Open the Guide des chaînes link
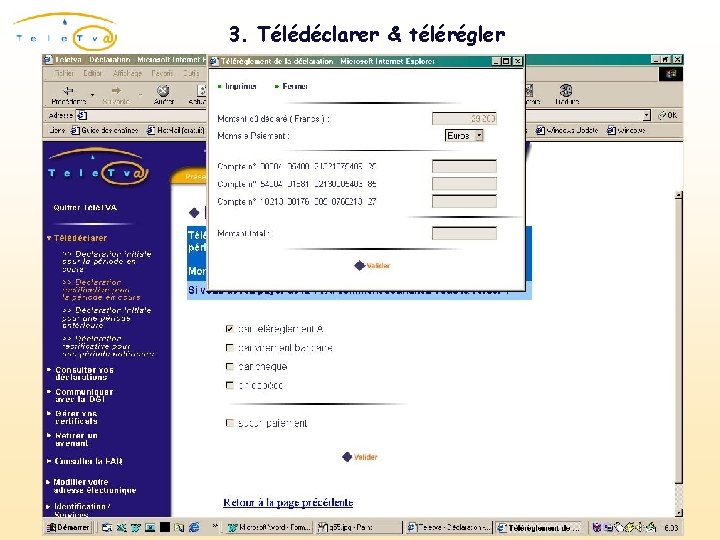The width and height of the screenshot is (720, 540). (x=104, y=130)
